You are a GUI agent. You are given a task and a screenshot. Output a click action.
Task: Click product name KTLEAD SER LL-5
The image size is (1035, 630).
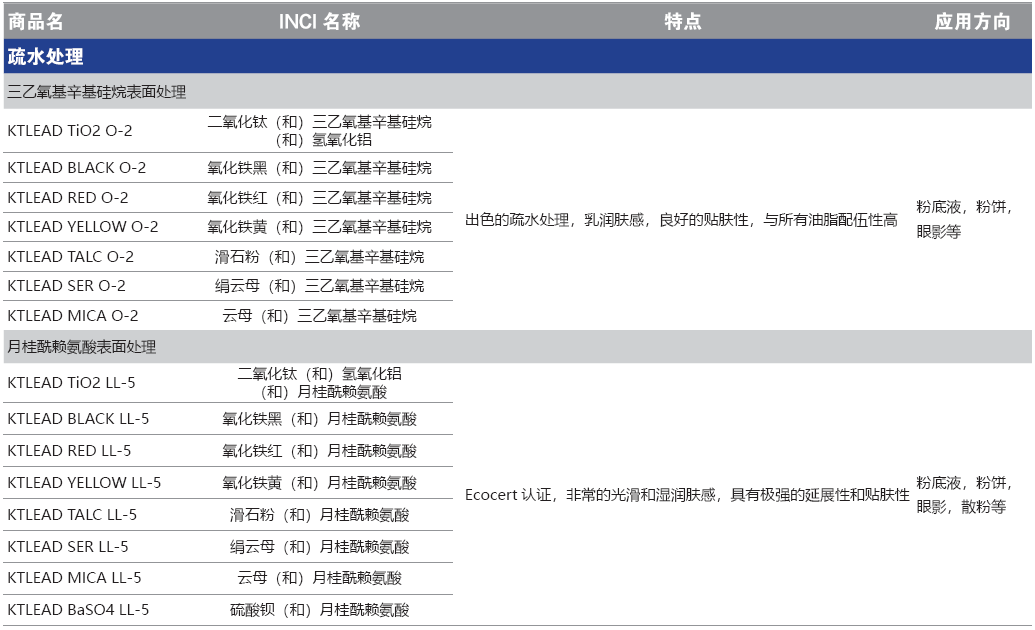click(x=68, y=547)
